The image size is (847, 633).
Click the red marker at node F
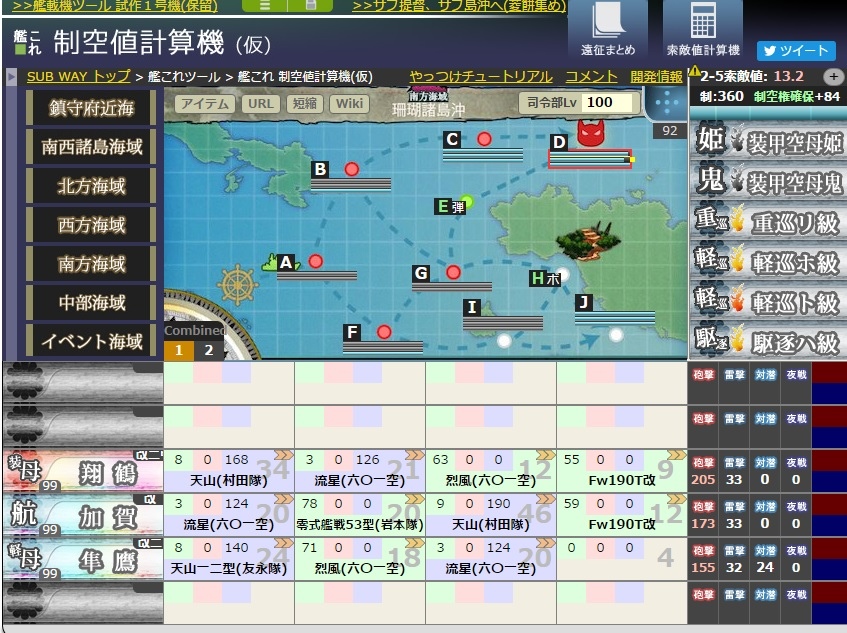pyautogui.click(x=384, y=332)
